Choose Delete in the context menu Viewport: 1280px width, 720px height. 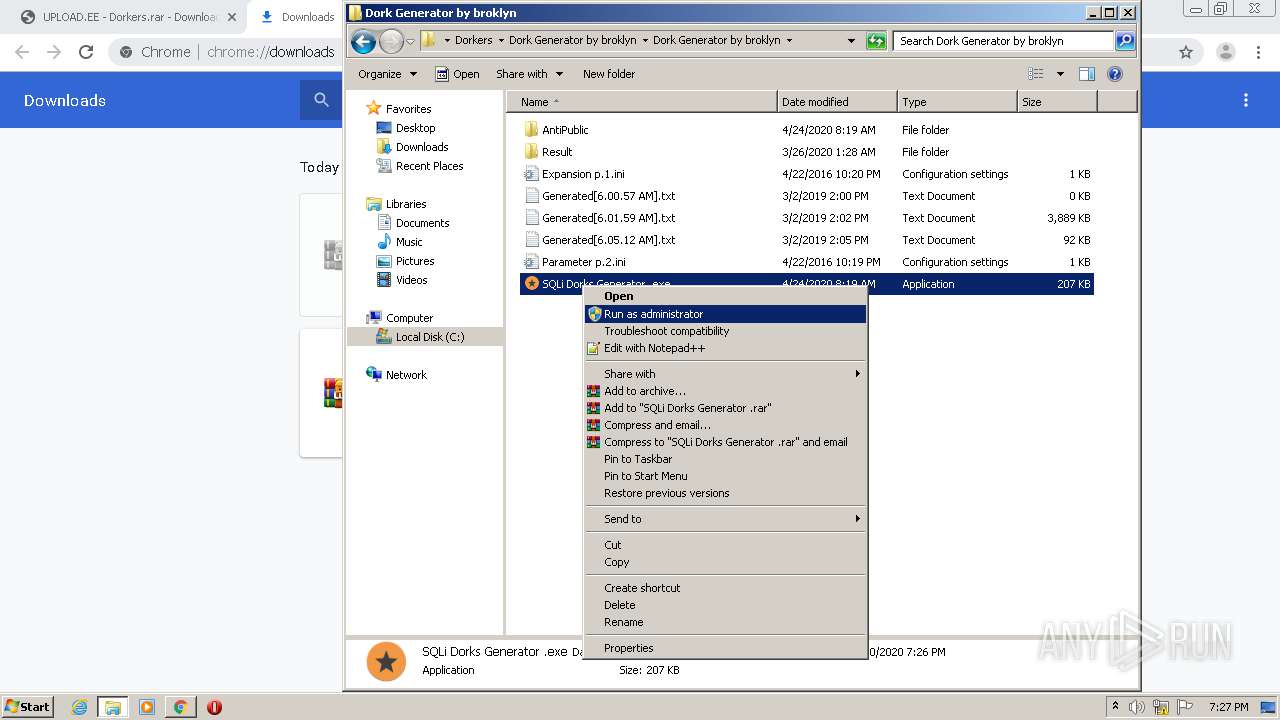[725, 605]
